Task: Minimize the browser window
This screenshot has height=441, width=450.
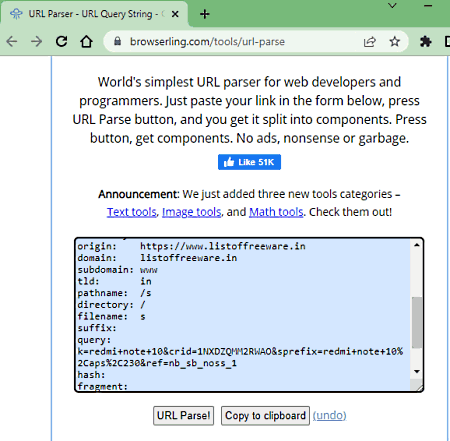Action: (428, 6)
